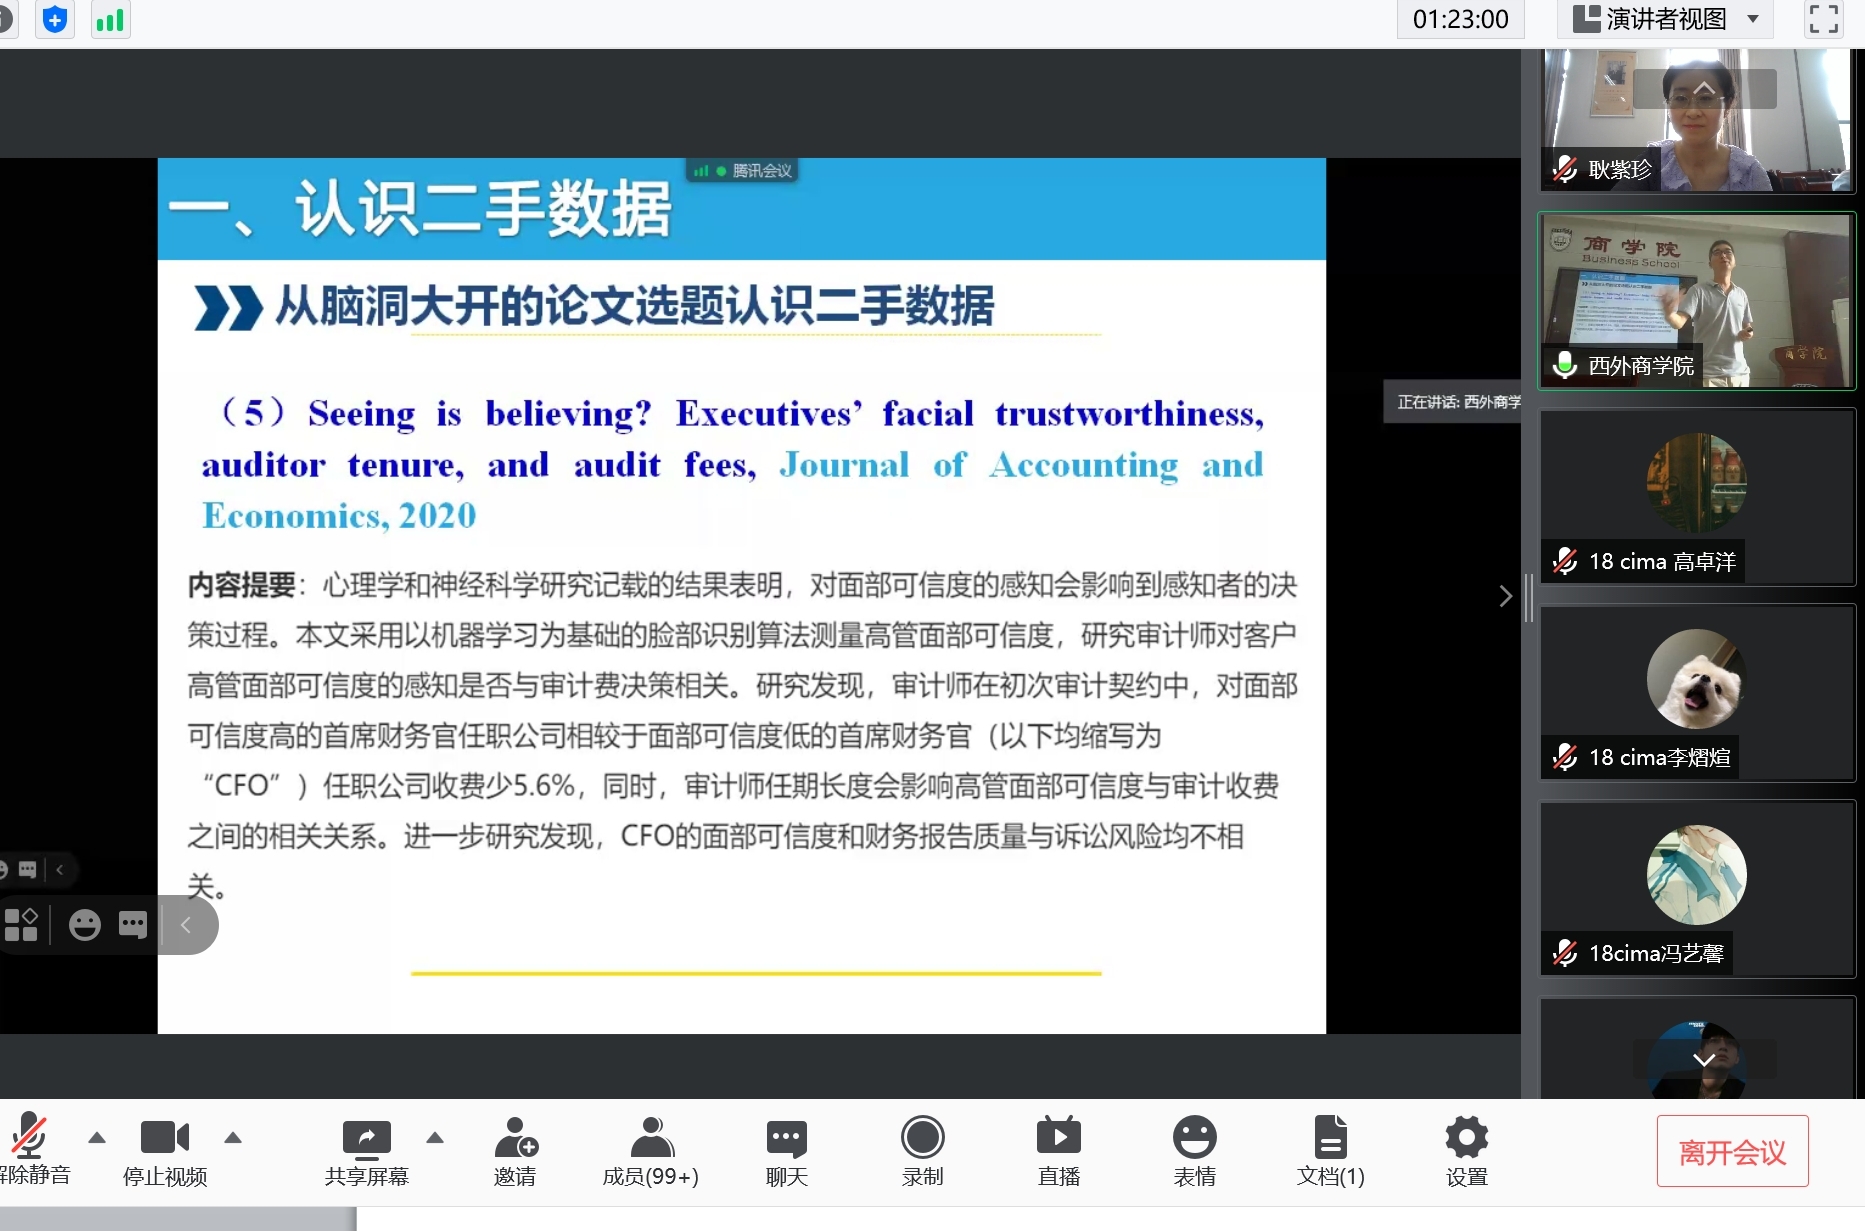This screenshot has height=1232, width=1865.
Task: Select the 西外商学院 video thumbnail
Action: click(1696, 300)
